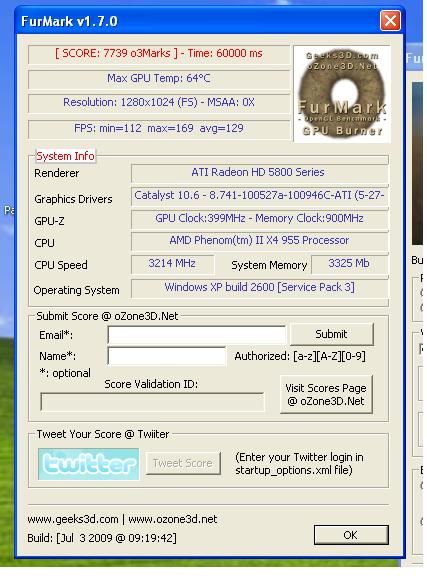Click the Windows XP build 2600 value
This screenshot has width=427, height=583.
pos(259,287)
